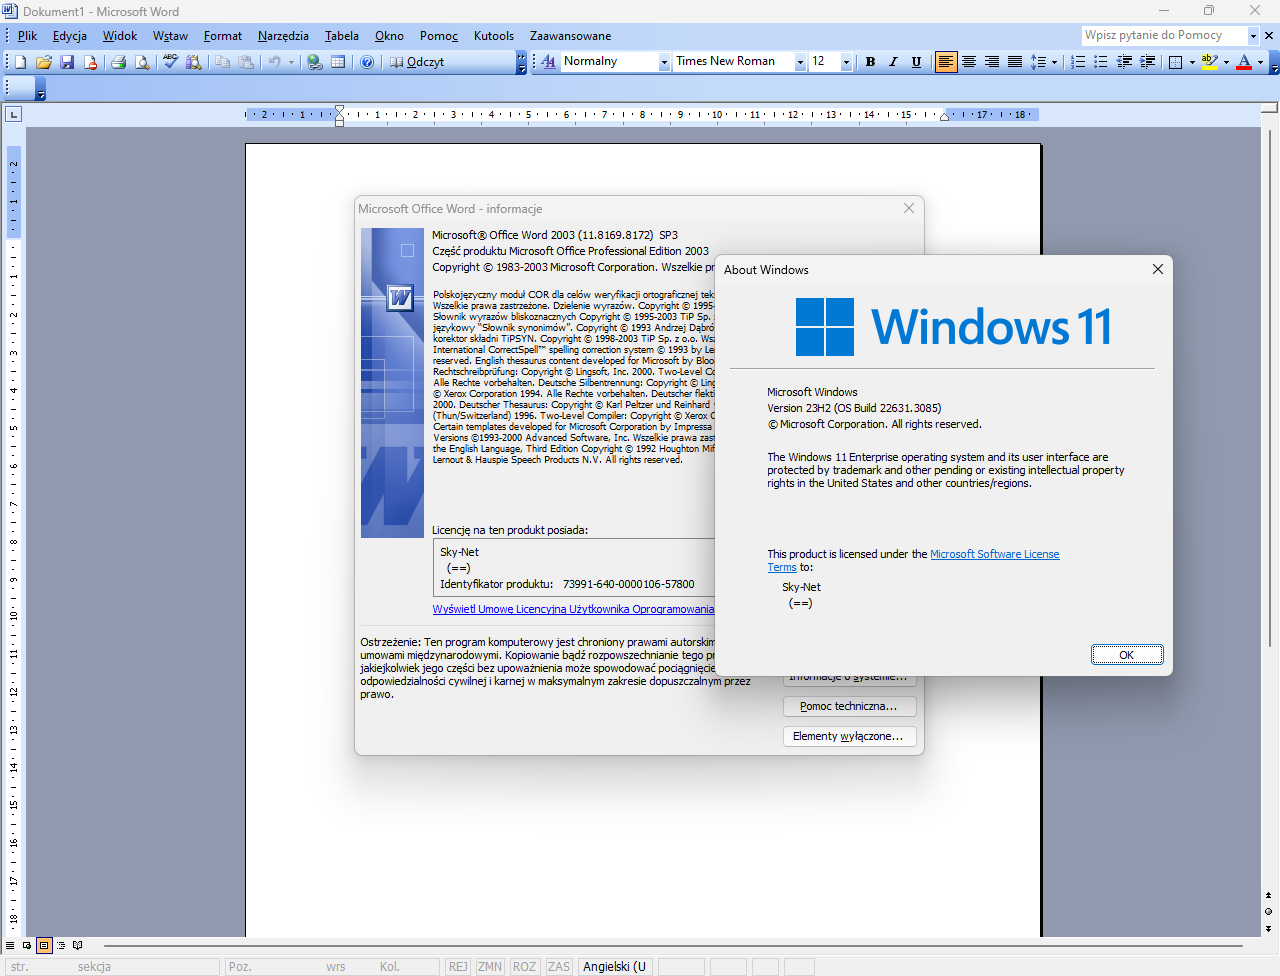
Task: Switch to Odczyt reading mode
Action: pos(416,62)
